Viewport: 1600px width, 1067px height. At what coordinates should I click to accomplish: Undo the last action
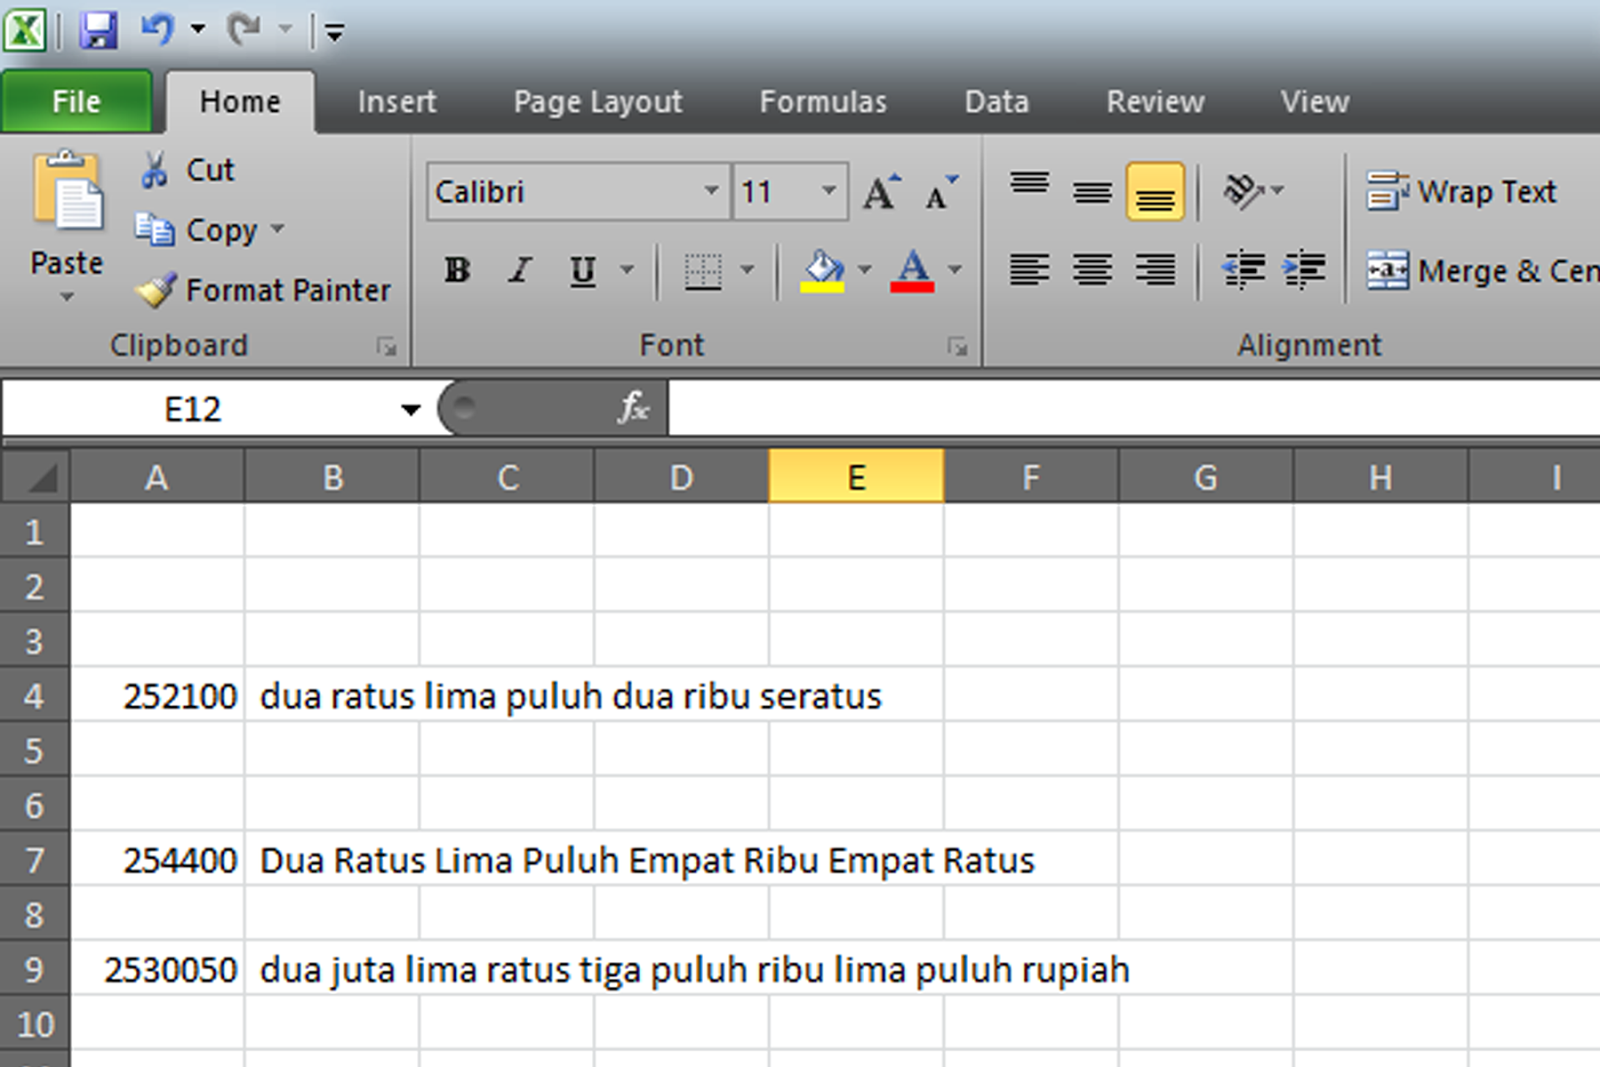[x=160, y=28]
